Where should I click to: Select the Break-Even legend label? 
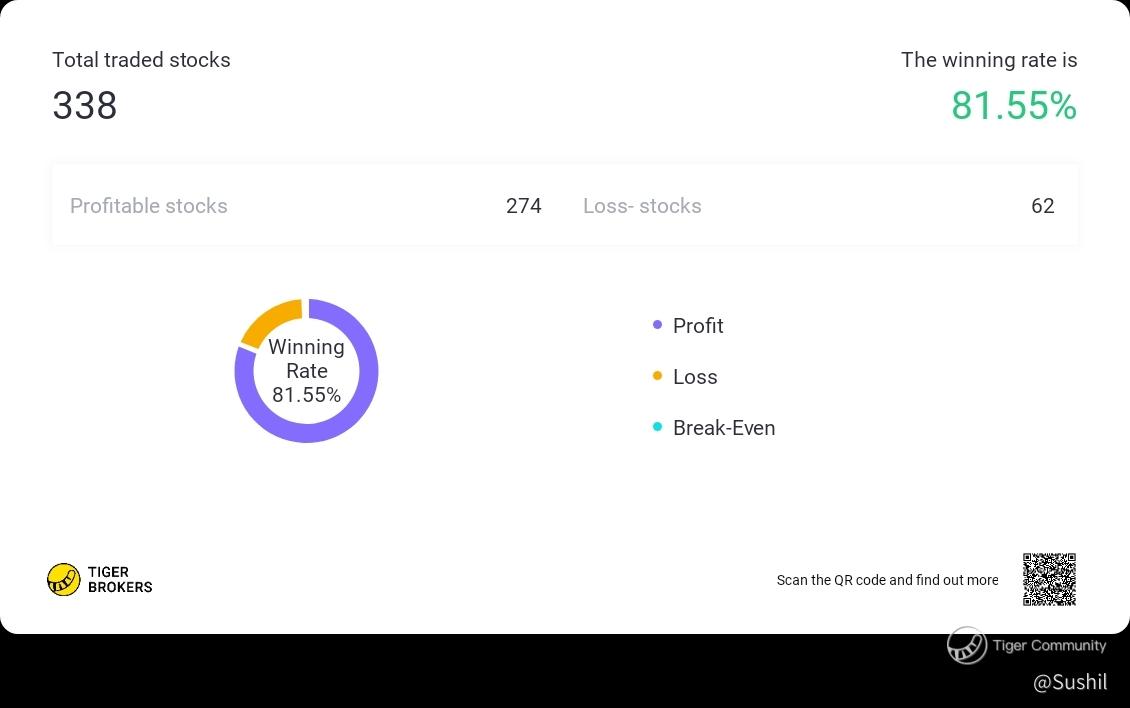[724, 428]
